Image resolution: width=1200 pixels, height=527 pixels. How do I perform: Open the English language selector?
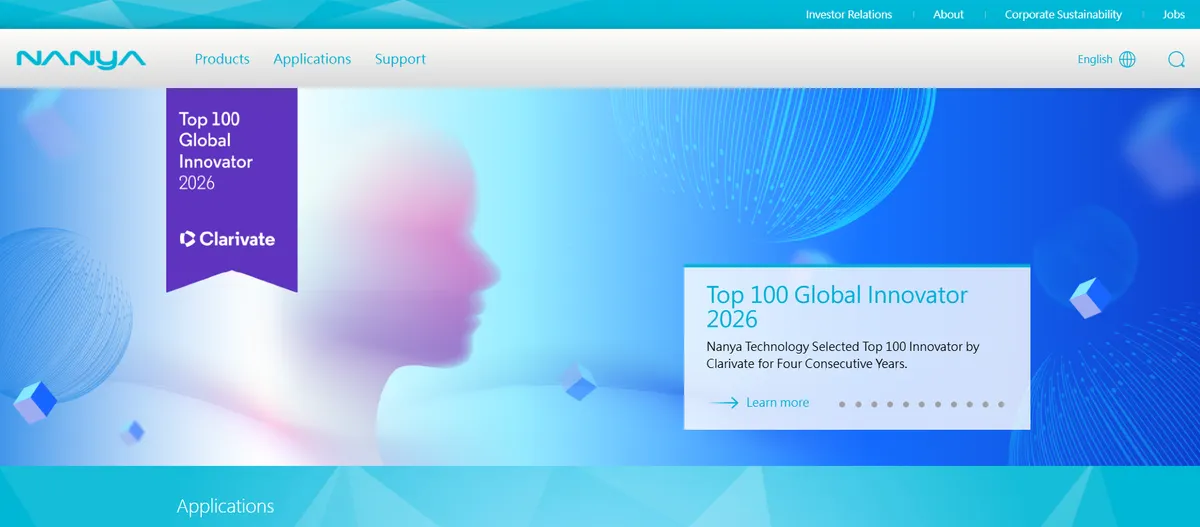[1095, 59]
